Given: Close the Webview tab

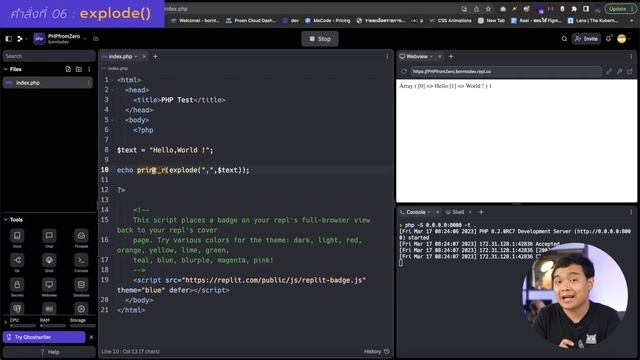Looking at the screenshot, I should pyautogui.click(x=440, y=56).
